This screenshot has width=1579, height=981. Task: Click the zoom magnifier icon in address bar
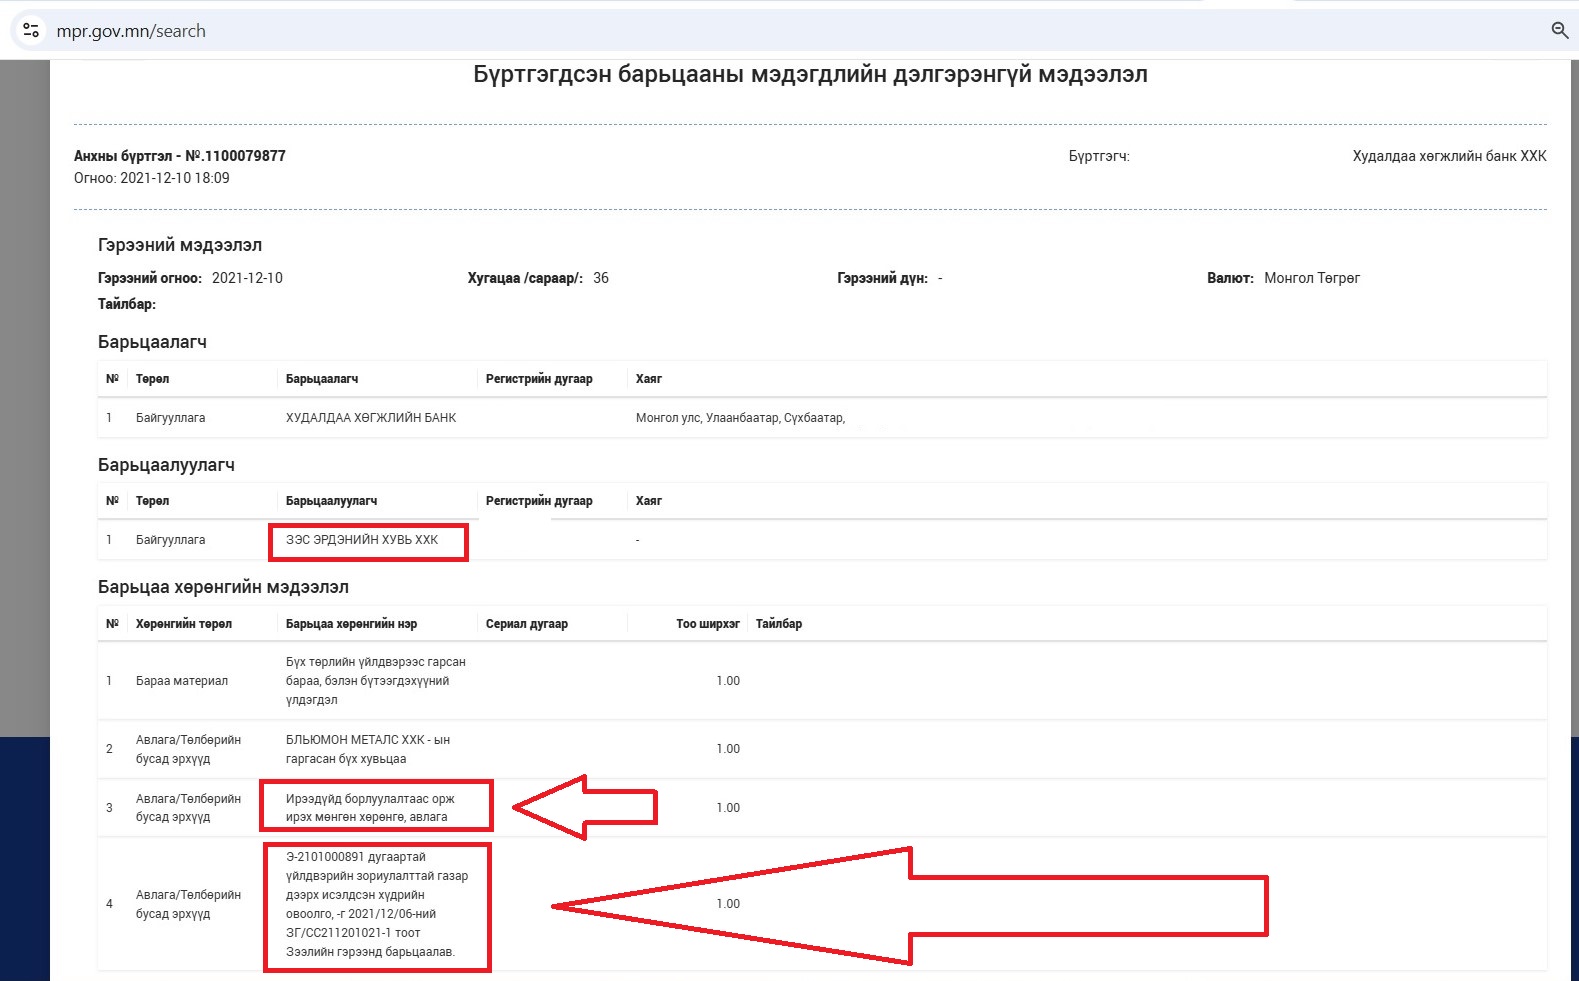click(x=1559, y=31)
